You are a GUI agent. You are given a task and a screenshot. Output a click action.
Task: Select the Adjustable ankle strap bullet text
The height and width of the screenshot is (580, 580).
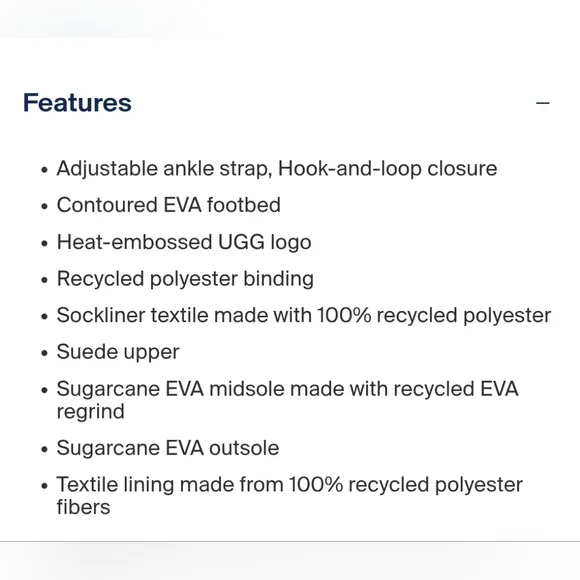coord(277,169)
